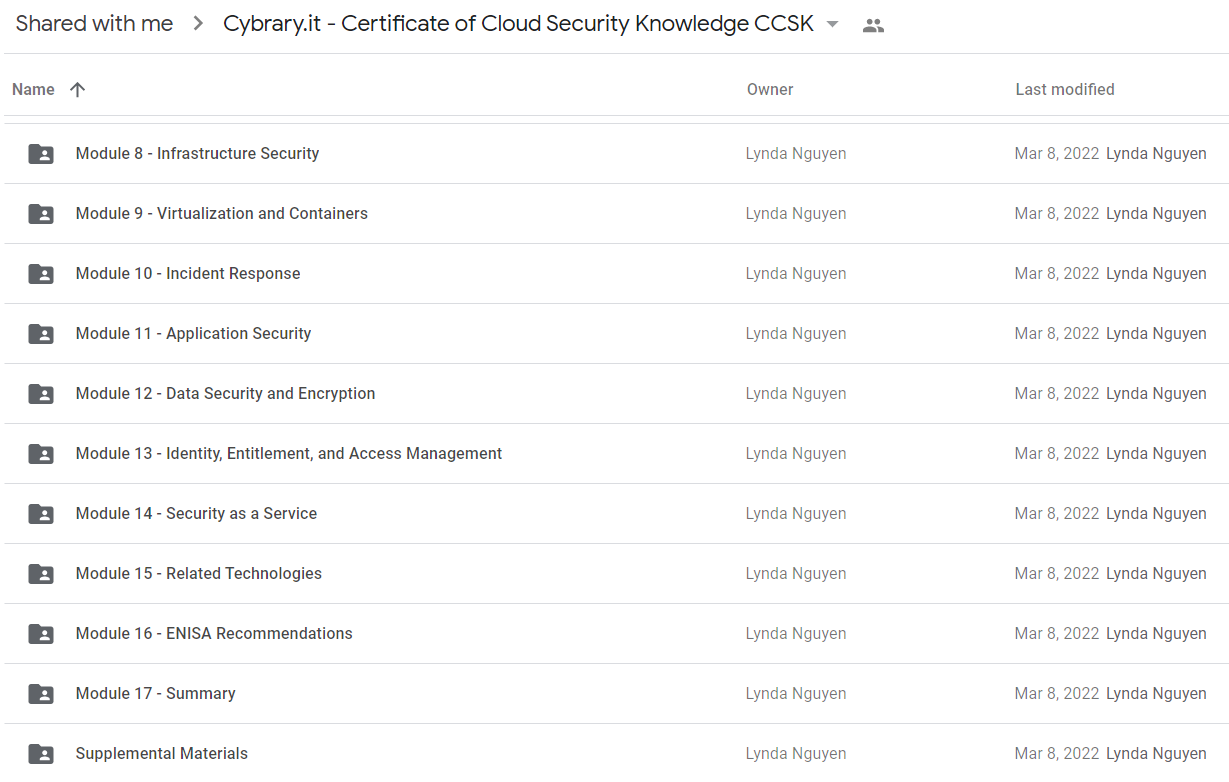
Task: Select the Supplemental Materials folder name
Action: tap(162, 753)
